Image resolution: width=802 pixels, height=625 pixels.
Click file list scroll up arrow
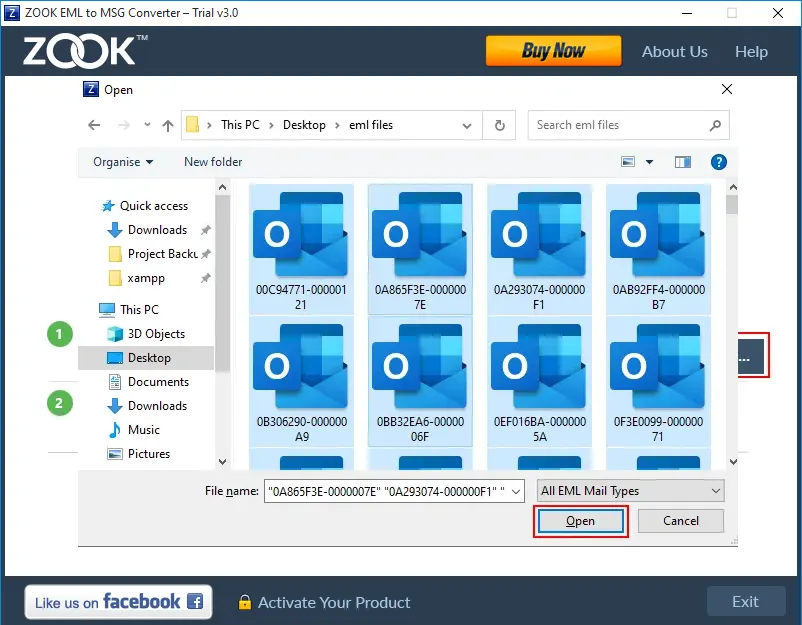click(732, 187)
